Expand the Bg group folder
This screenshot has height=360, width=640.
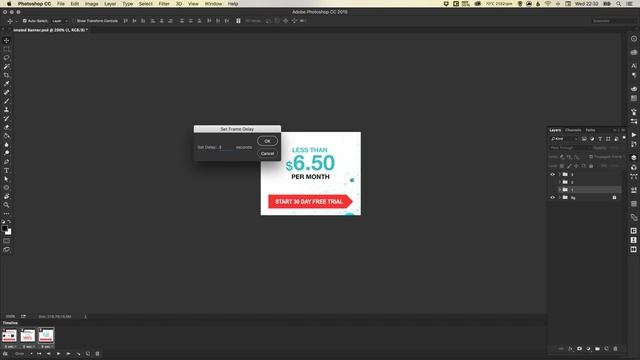(560, 198)
